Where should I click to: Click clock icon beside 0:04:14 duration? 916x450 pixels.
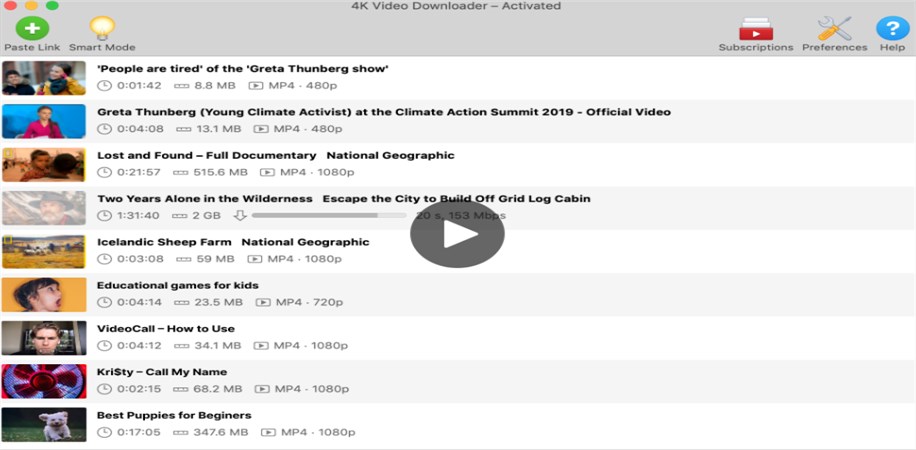coord(104,302)
